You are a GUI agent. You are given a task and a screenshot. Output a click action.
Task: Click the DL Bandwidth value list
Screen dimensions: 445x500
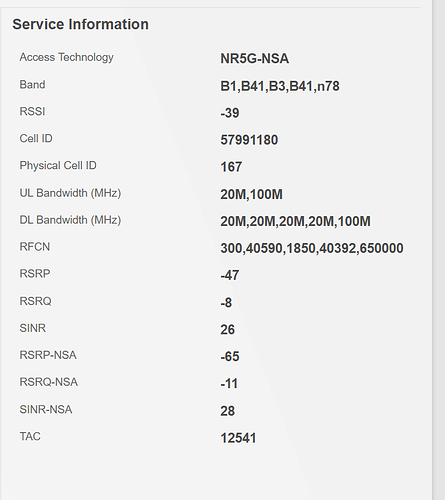coord(295,221)
